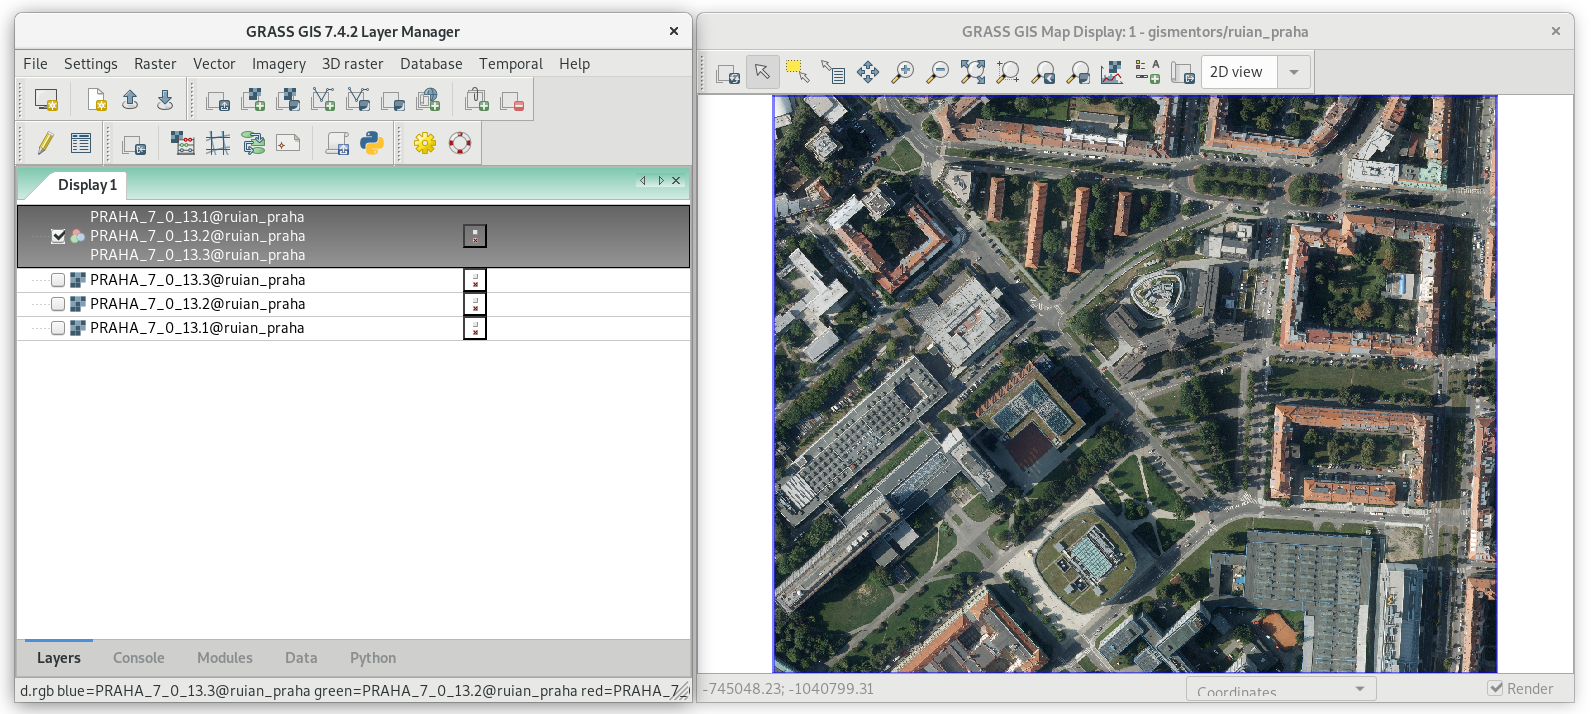Return to previous zoom

tap(1043, 72)
